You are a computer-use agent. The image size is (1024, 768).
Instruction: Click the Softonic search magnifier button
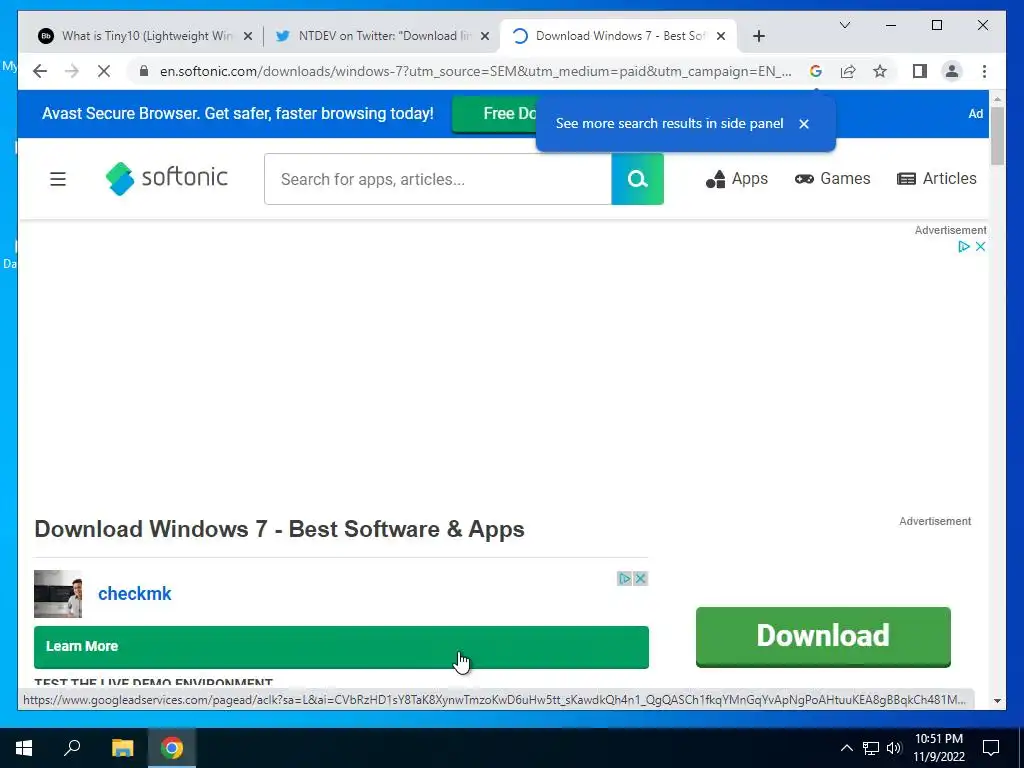(637, 179)
